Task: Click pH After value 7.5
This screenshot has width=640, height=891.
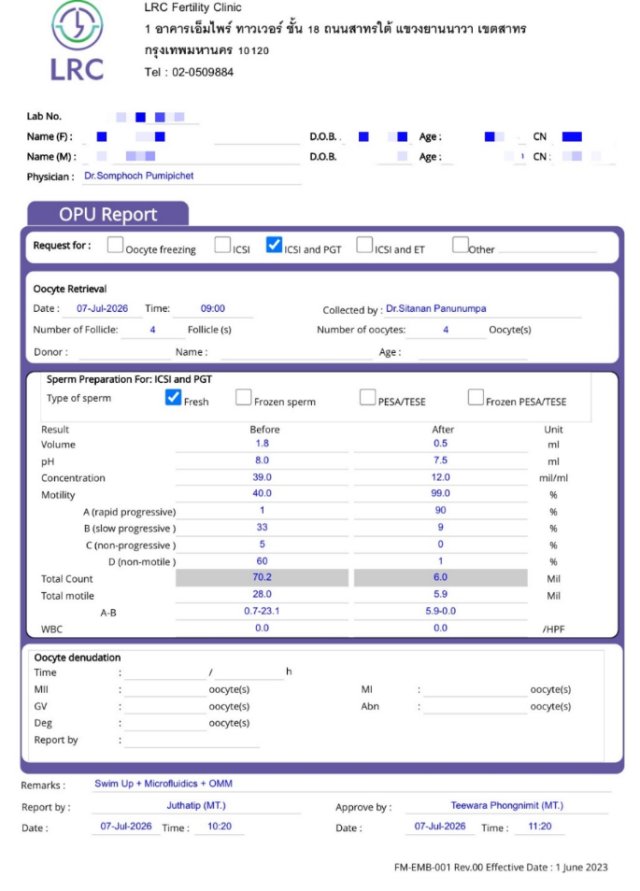Action: [x=440, y=461]
